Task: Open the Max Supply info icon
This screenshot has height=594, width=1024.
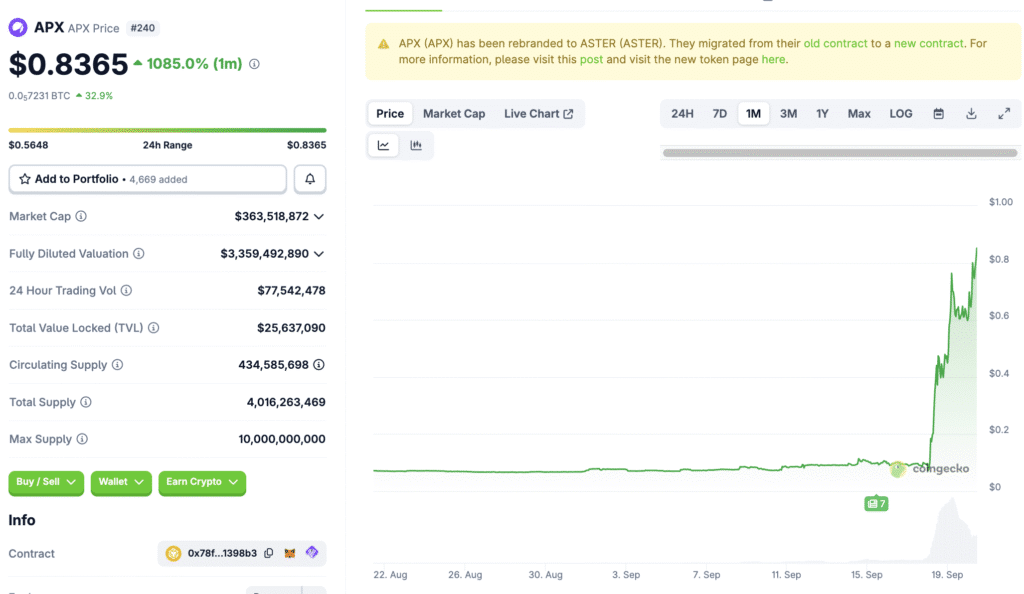Action: (x=82, y=439)
